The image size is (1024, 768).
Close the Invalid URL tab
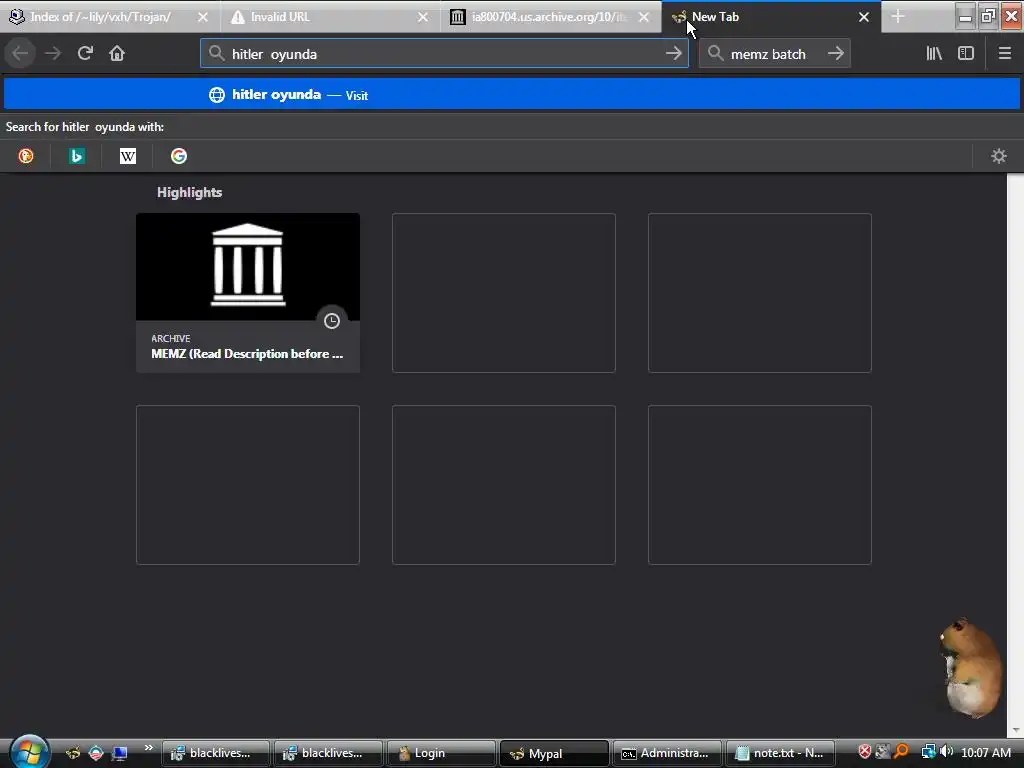point(423,17)
